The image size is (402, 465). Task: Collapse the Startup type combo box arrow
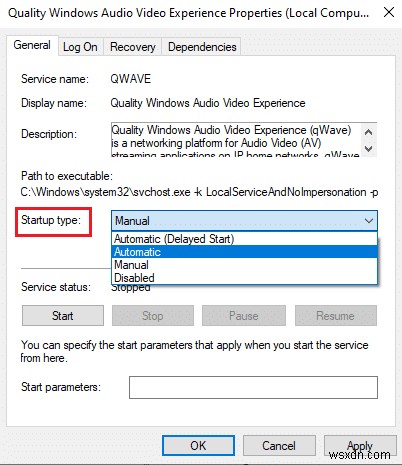(368, 220)
